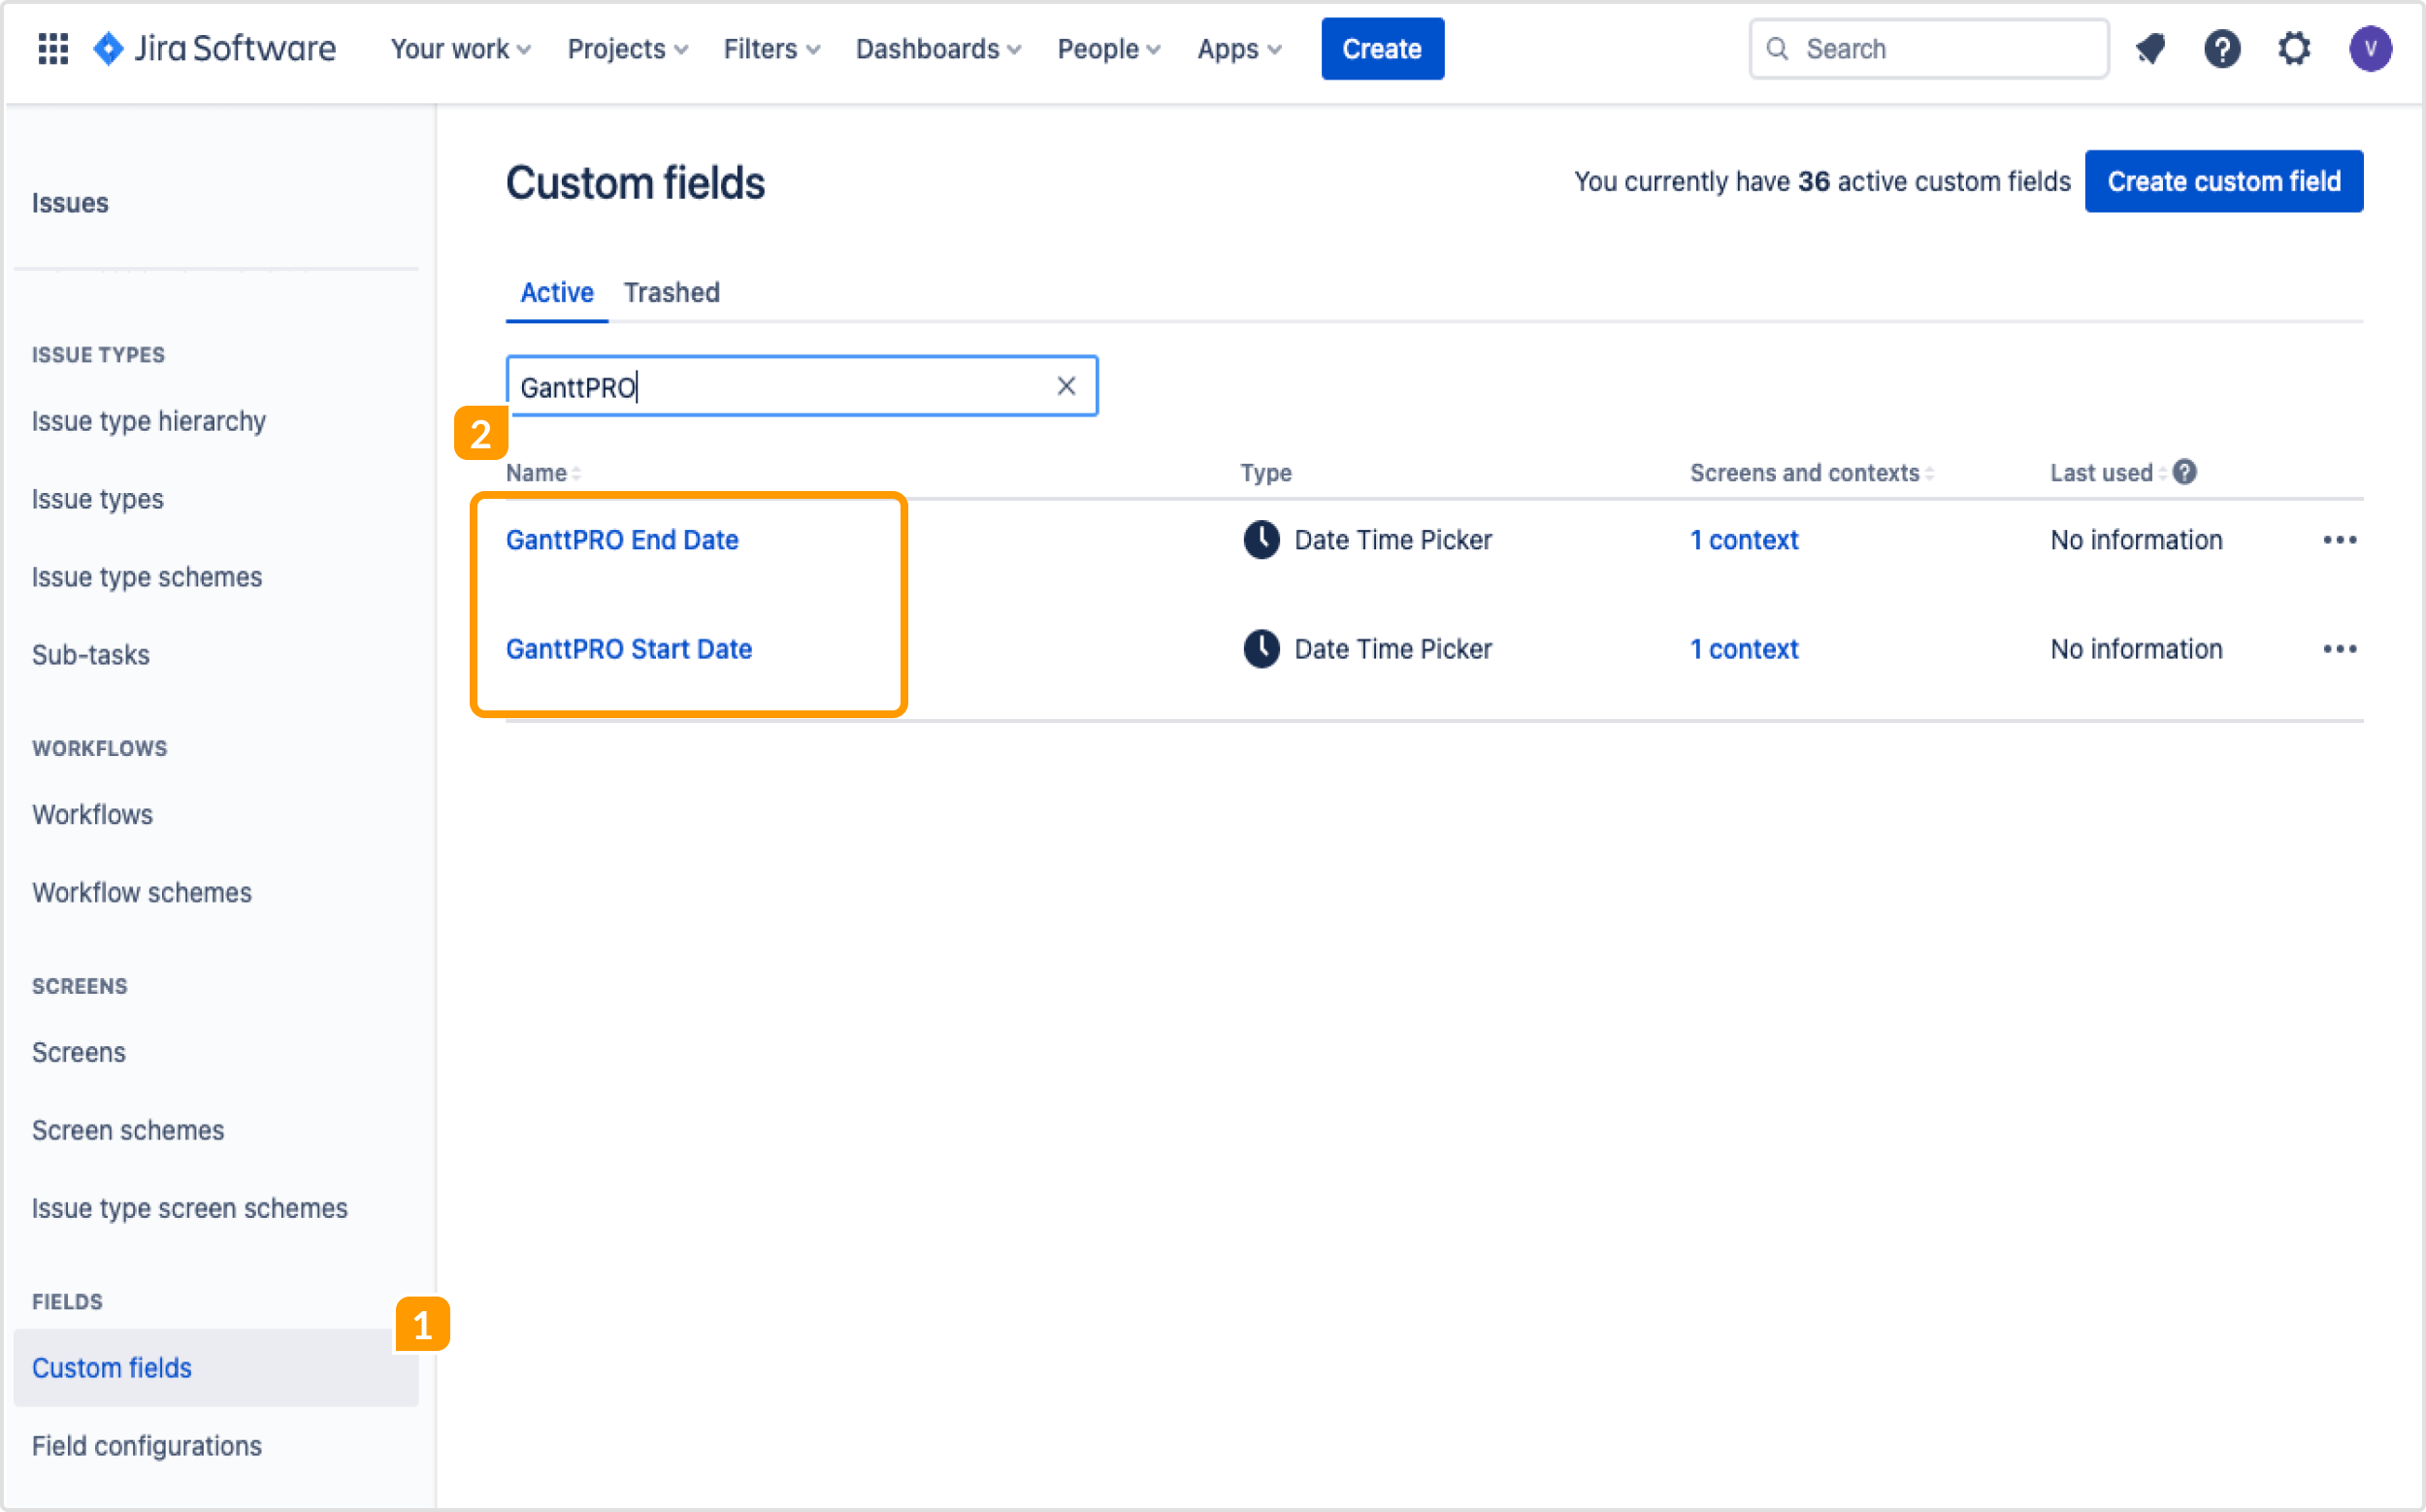Open Issue type screen schemes

click(x=190, y=1208)
